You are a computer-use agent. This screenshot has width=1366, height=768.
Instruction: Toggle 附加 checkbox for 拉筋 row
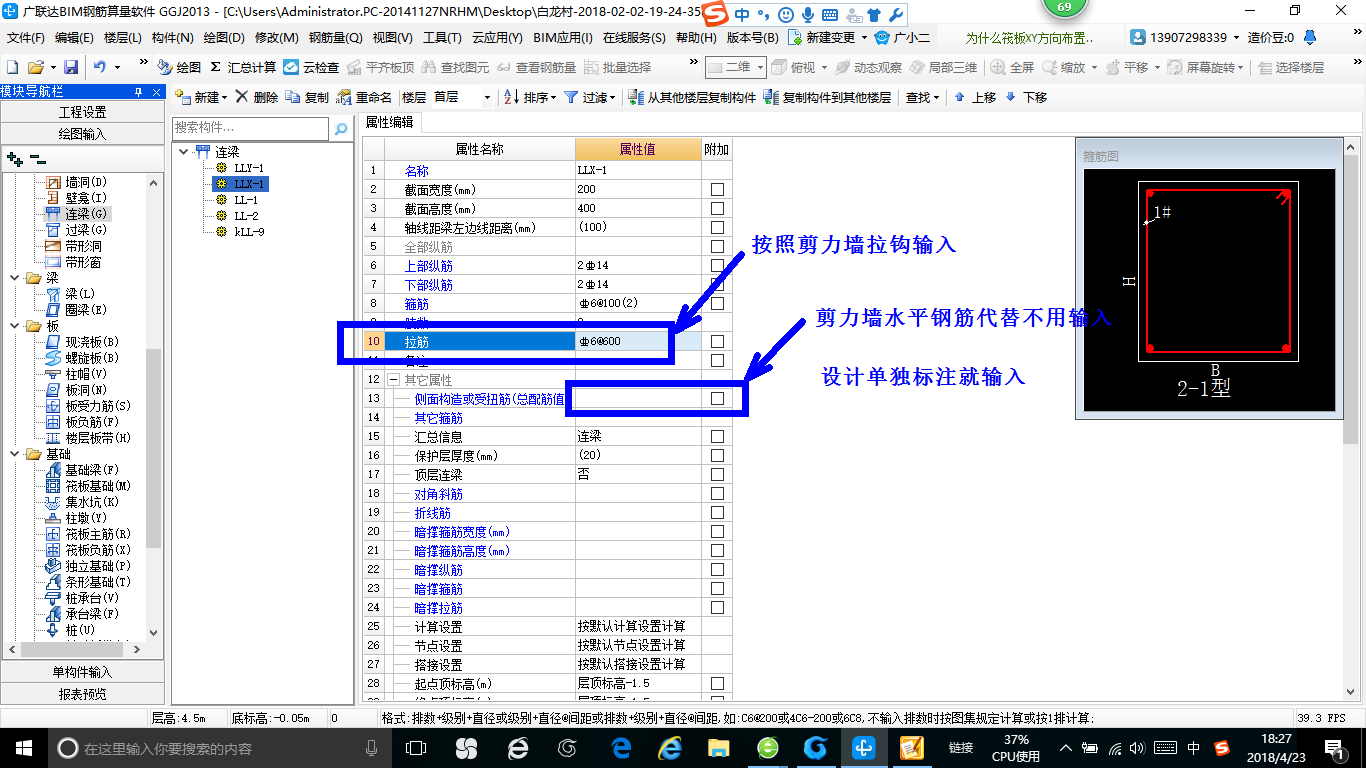[717, 342]
